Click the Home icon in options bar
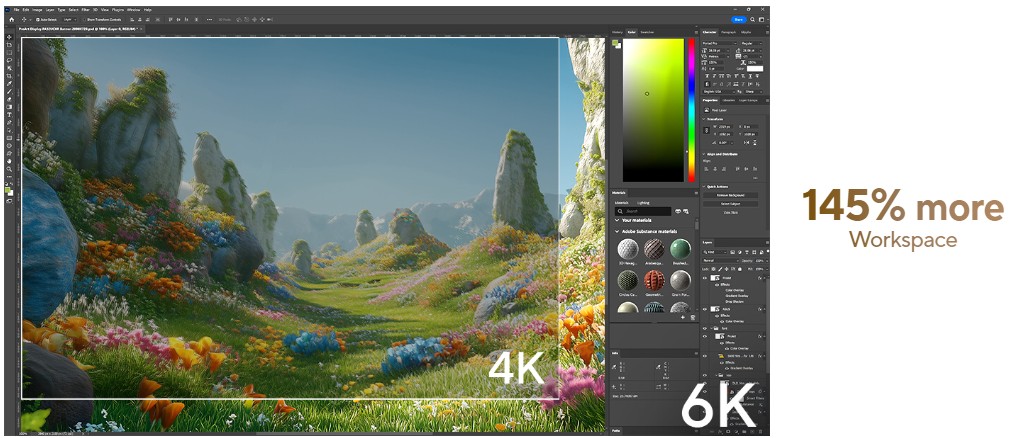The height and width of the screenshot is (438, 1029). coord(11,19)
